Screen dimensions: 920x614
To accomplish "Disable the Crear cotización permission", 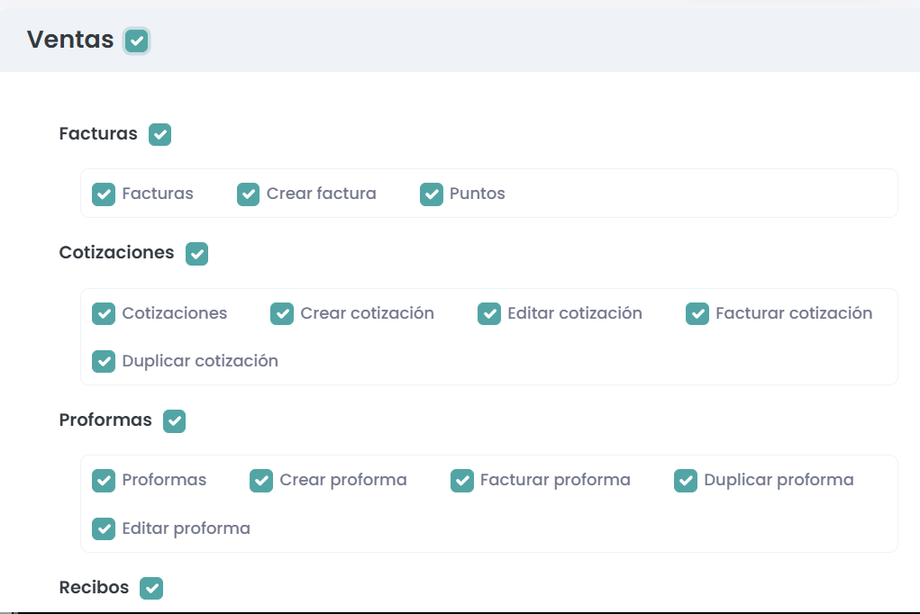I will (282, 314).
